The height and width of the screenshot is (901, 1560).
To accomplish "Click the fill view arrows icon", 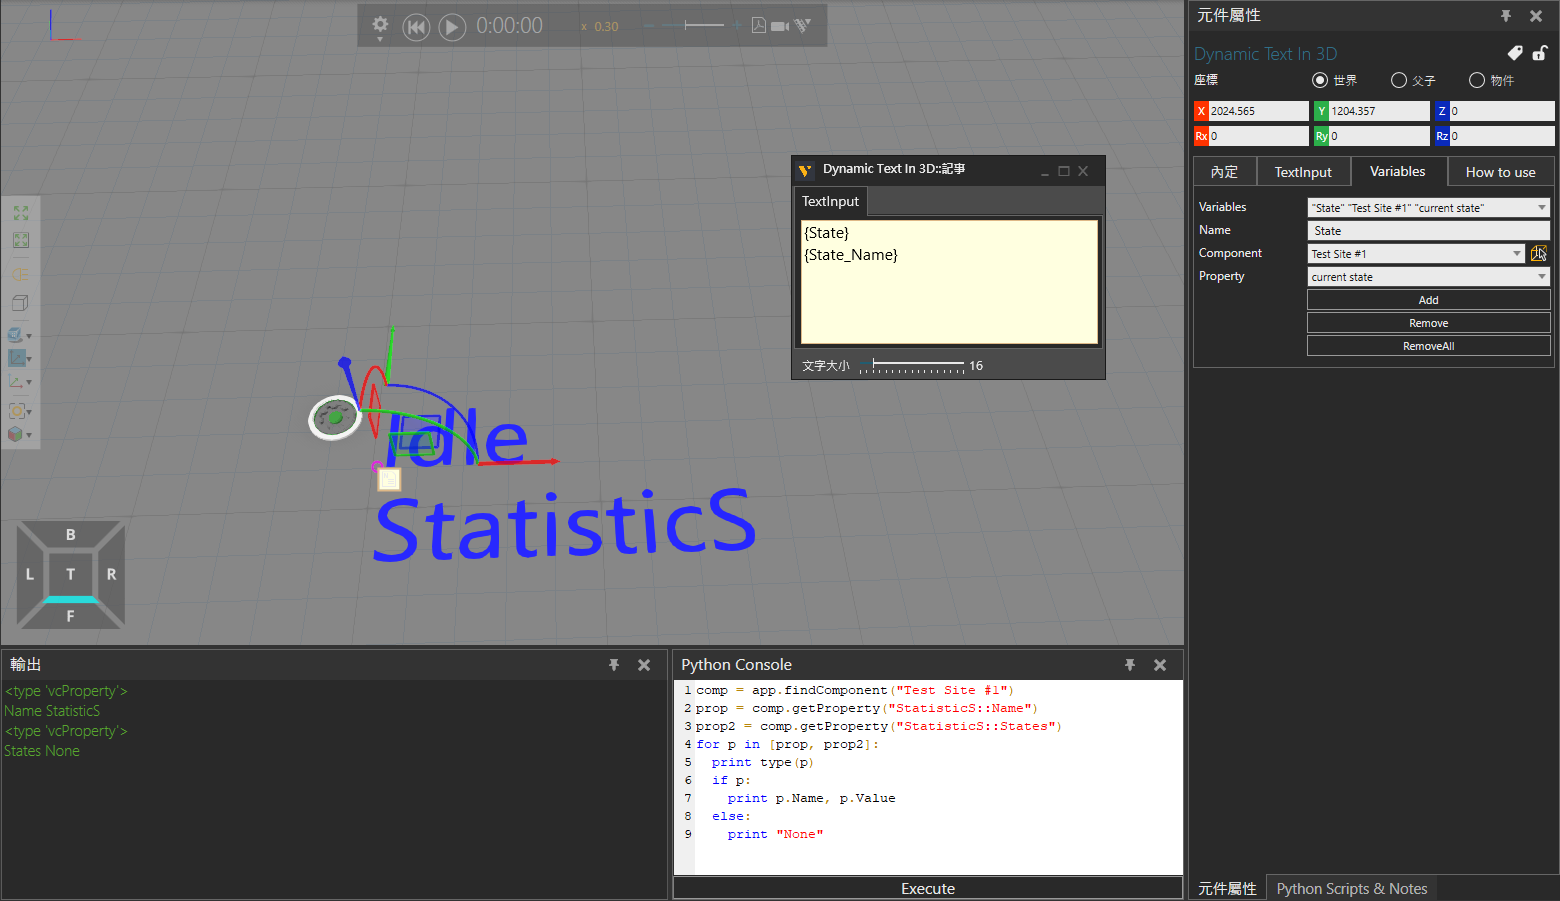I will (20, 213).
